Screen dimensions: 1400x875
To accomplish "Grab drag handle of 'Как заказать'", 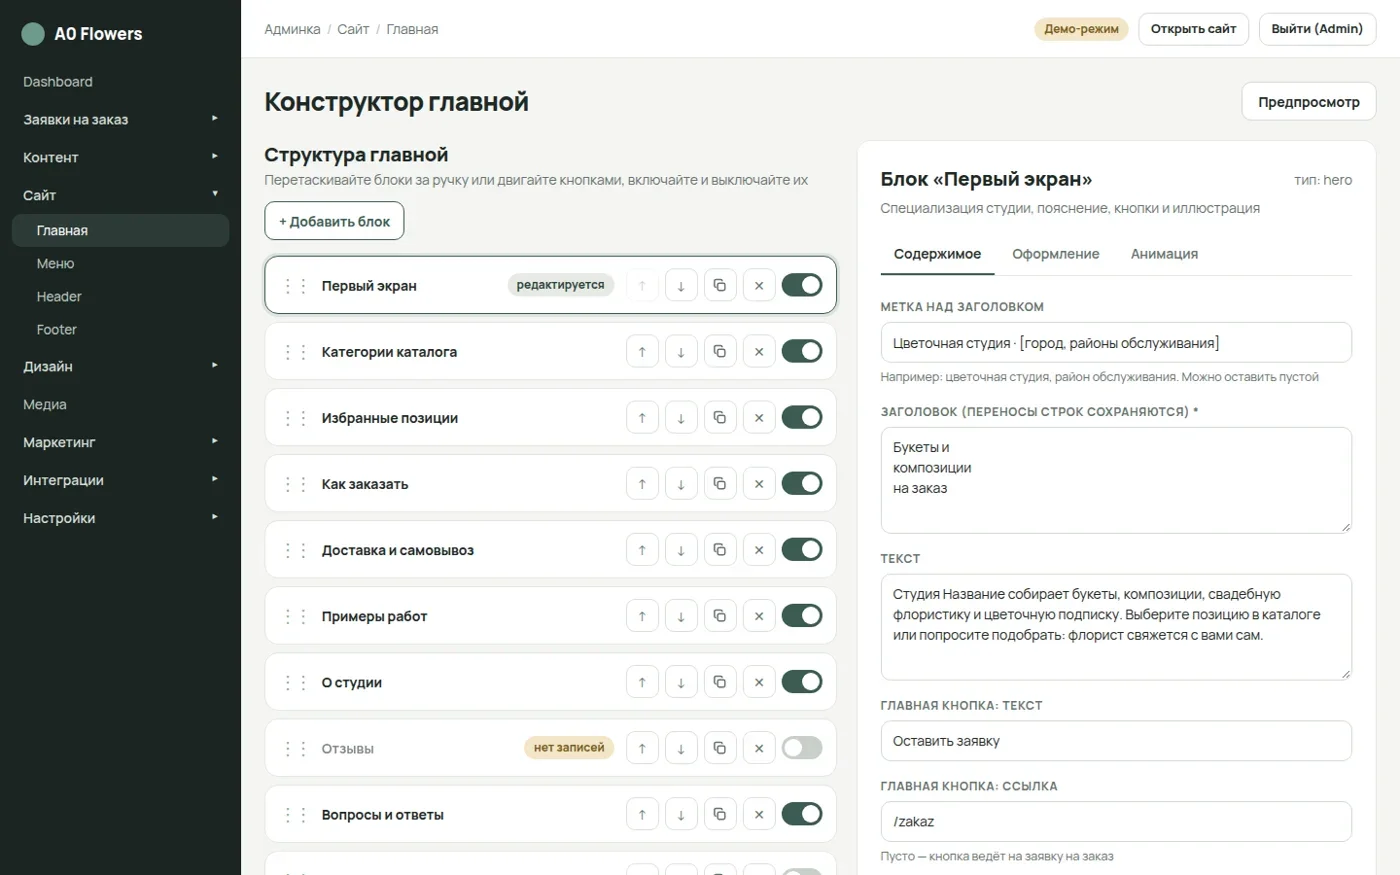I will [x=295, y=484].
